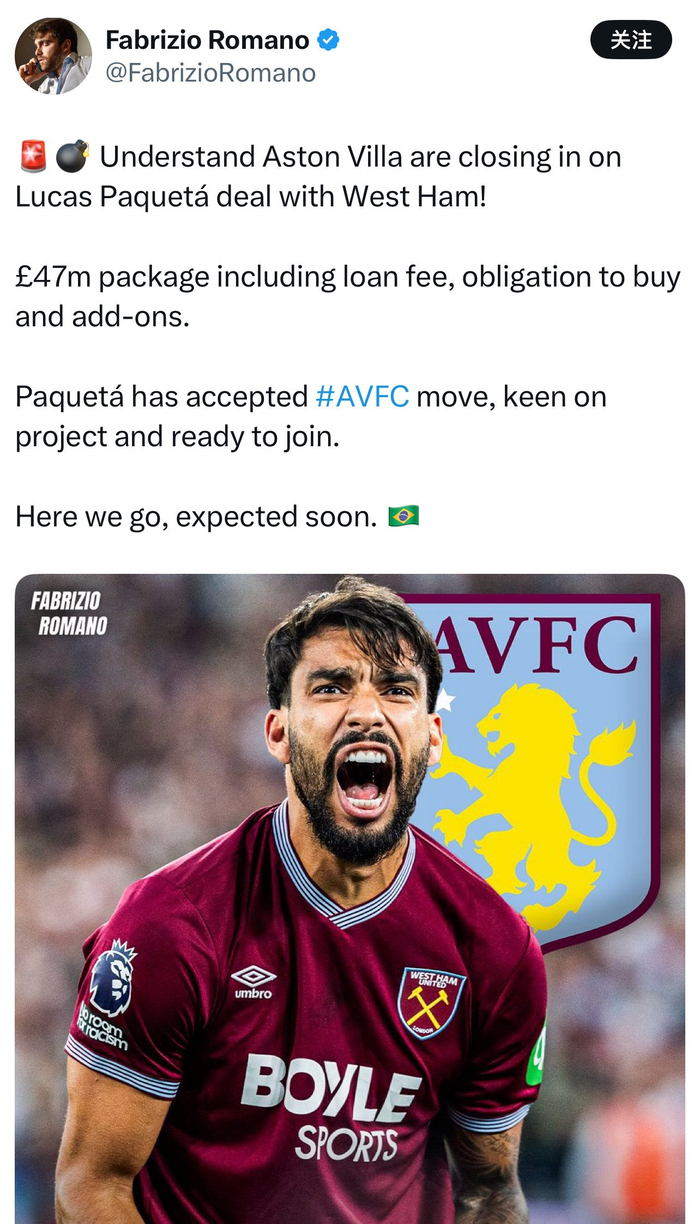The image size is (700, 1224).
Task: Click the Boyle Sports sponsor logo
Action: [331, 1107]
